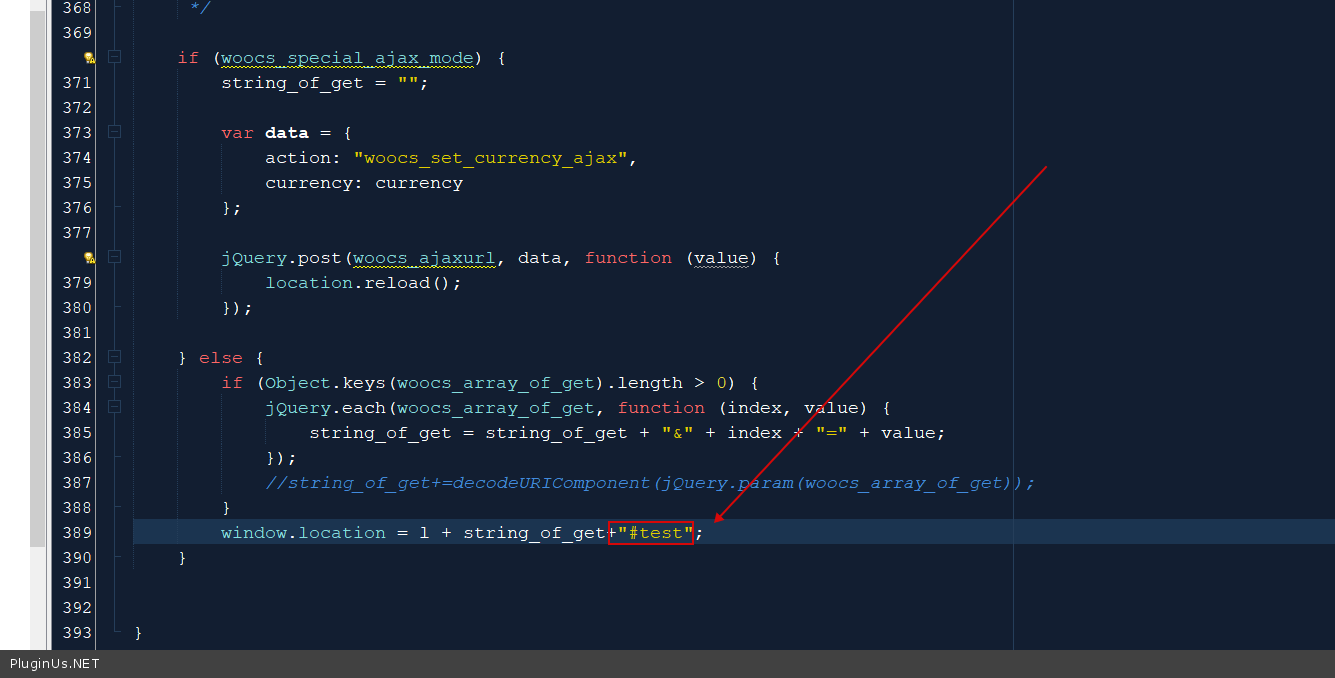Screen dimensions: 1335x678
Task: Click the 'action:' property name
Action: click(304, 158)
